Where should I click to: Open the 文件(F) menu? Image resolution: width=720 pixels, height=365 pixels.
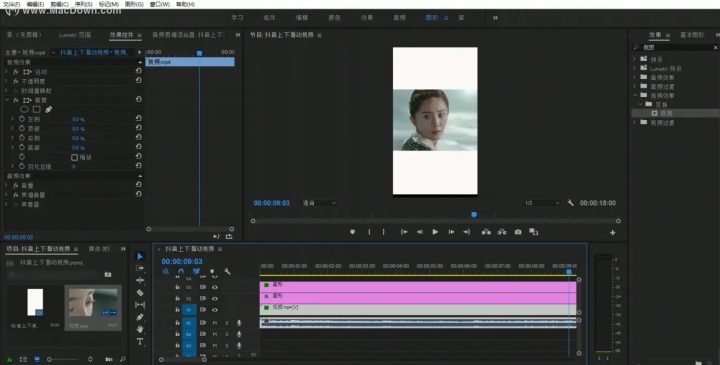(x=11, y=4)
